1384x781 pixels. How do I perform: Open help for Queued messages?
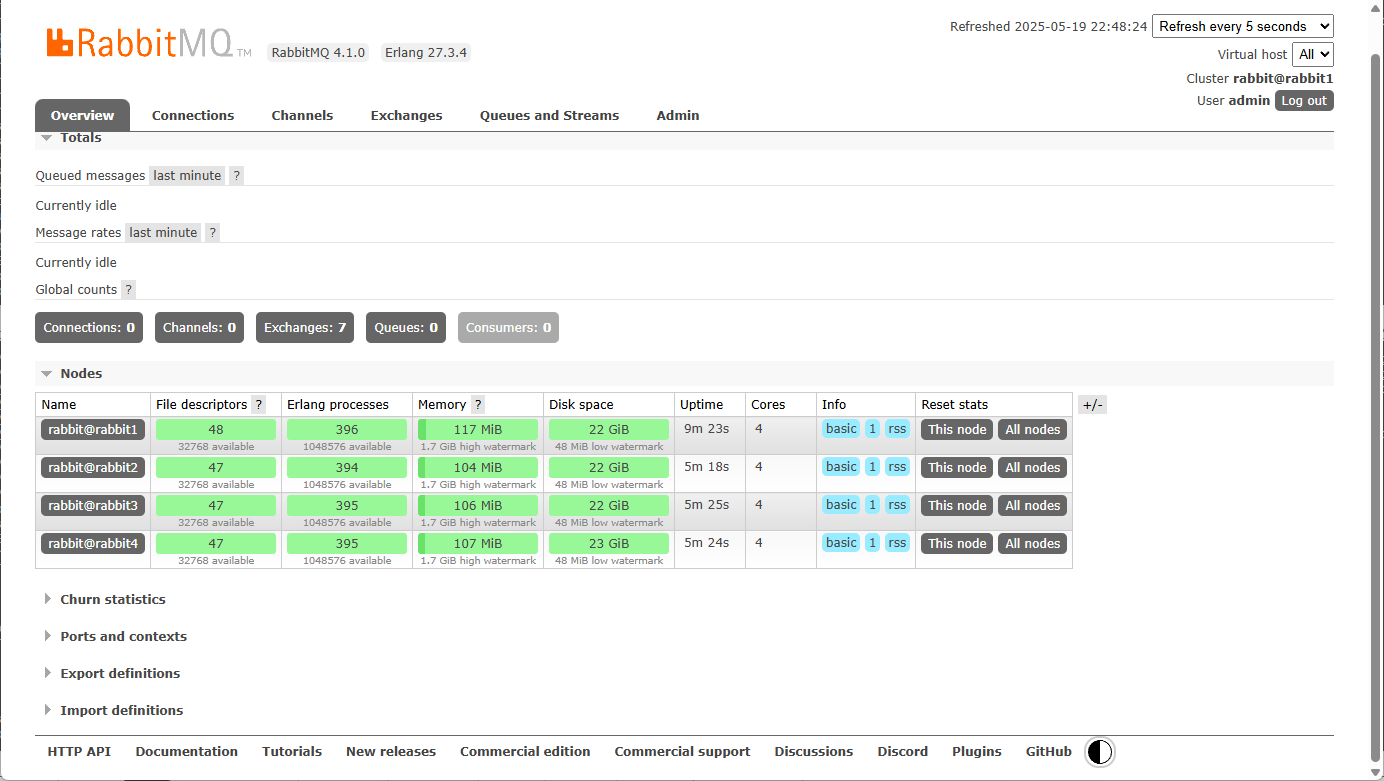pos(237,175)
